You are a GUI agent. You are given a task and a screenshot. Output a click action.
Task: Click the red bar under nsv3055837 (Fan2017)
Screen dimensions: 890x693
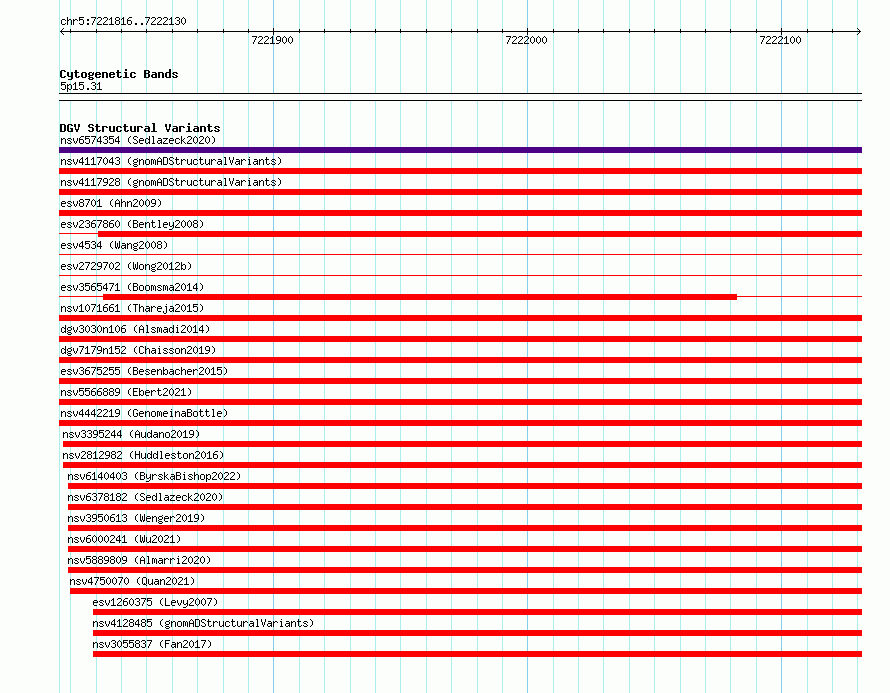477,654
